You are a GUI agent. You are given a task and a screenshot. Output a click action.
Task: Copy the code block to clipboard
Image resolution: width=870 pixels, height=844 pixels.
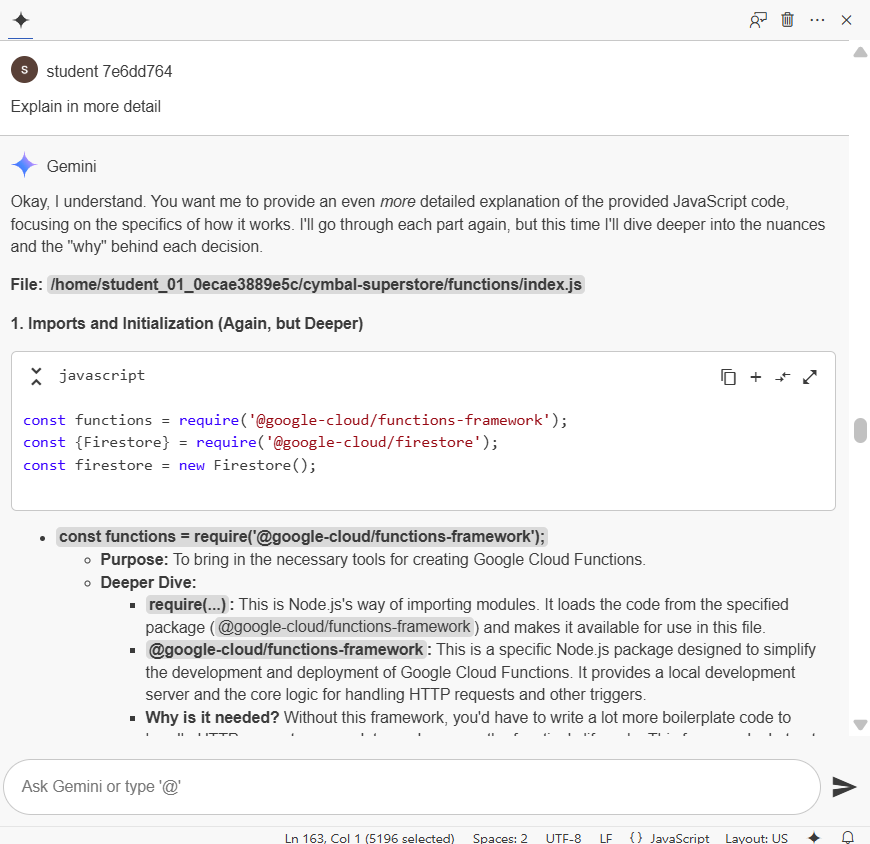click(728, 377)
